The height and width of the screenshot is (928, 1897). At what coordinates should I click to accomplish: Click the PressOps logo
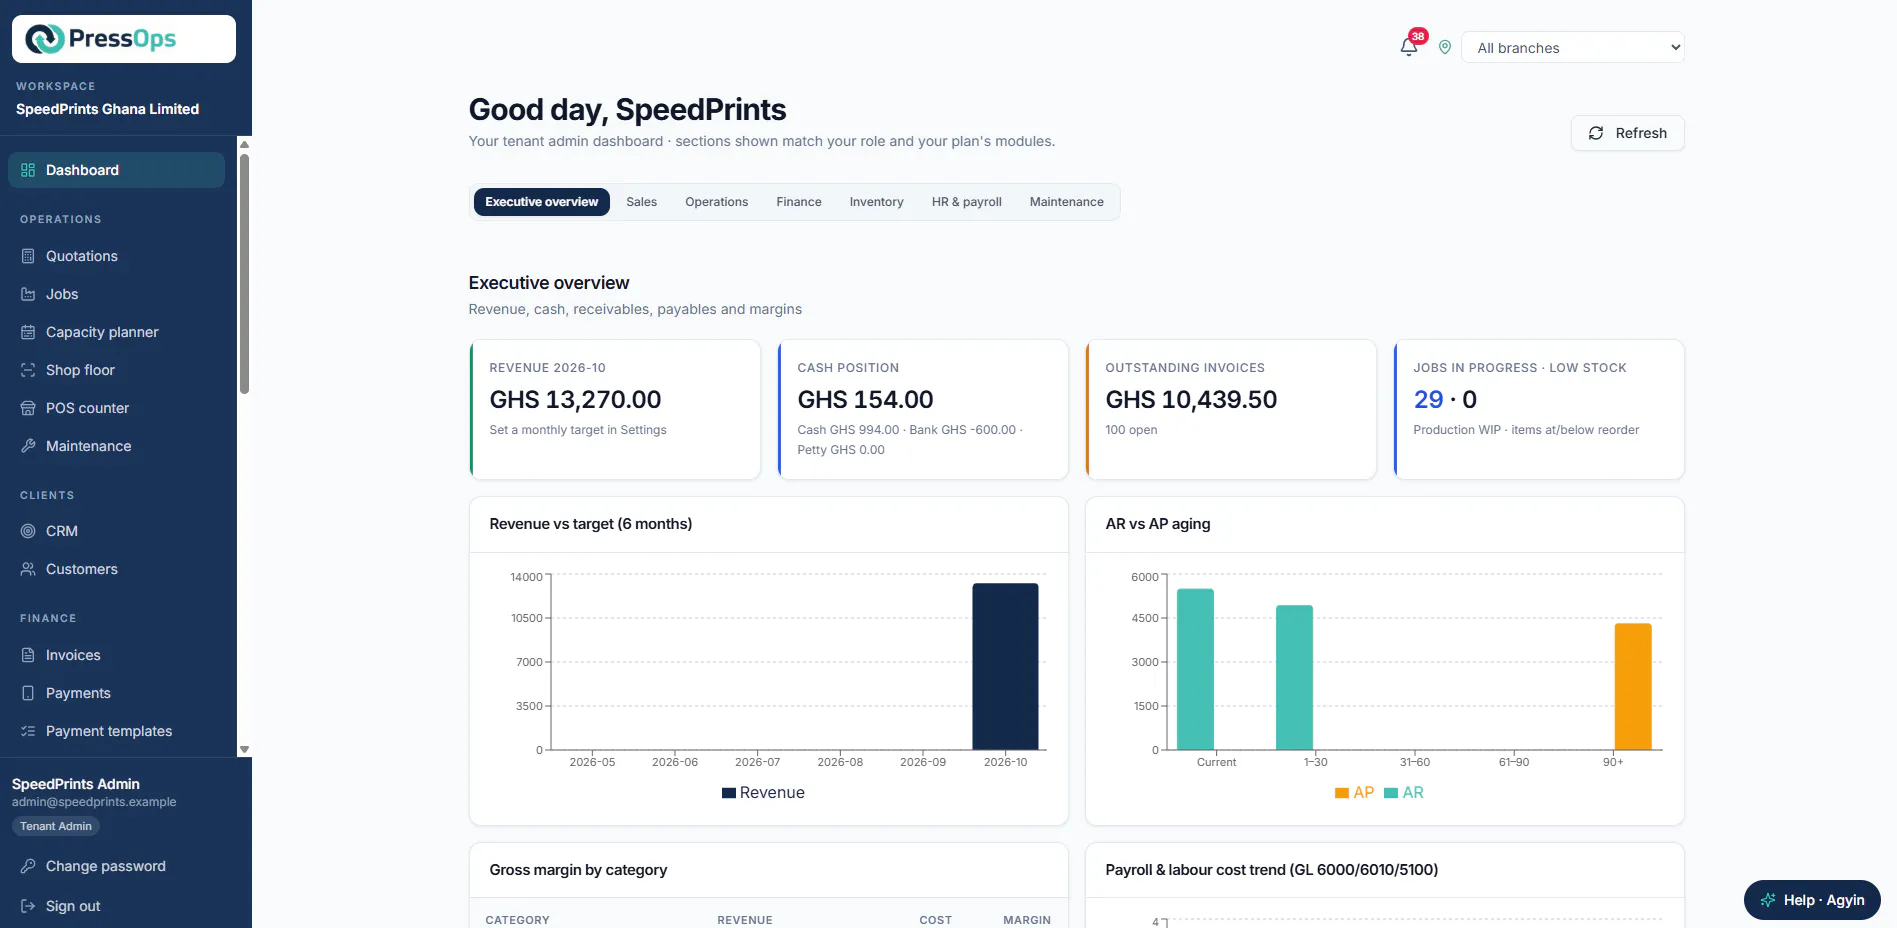coord(124,39)
